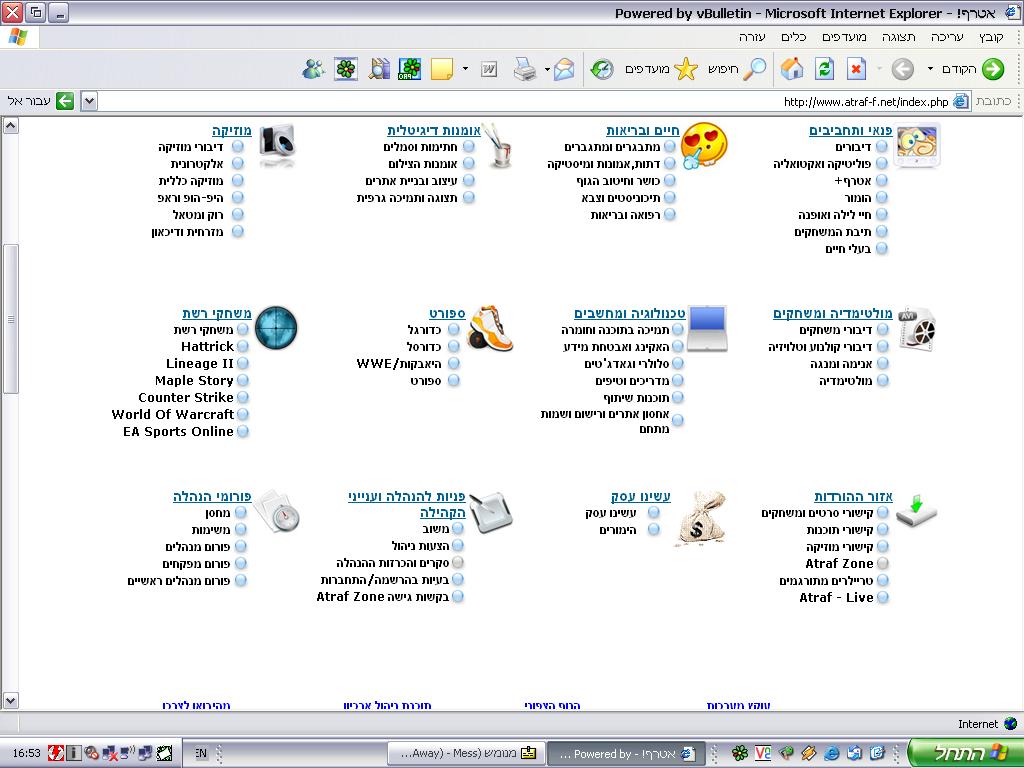The width and height of the screenshot is (1024, 768).
Task: Open the World Of Warcraft forum link
Action: point(172,414)
